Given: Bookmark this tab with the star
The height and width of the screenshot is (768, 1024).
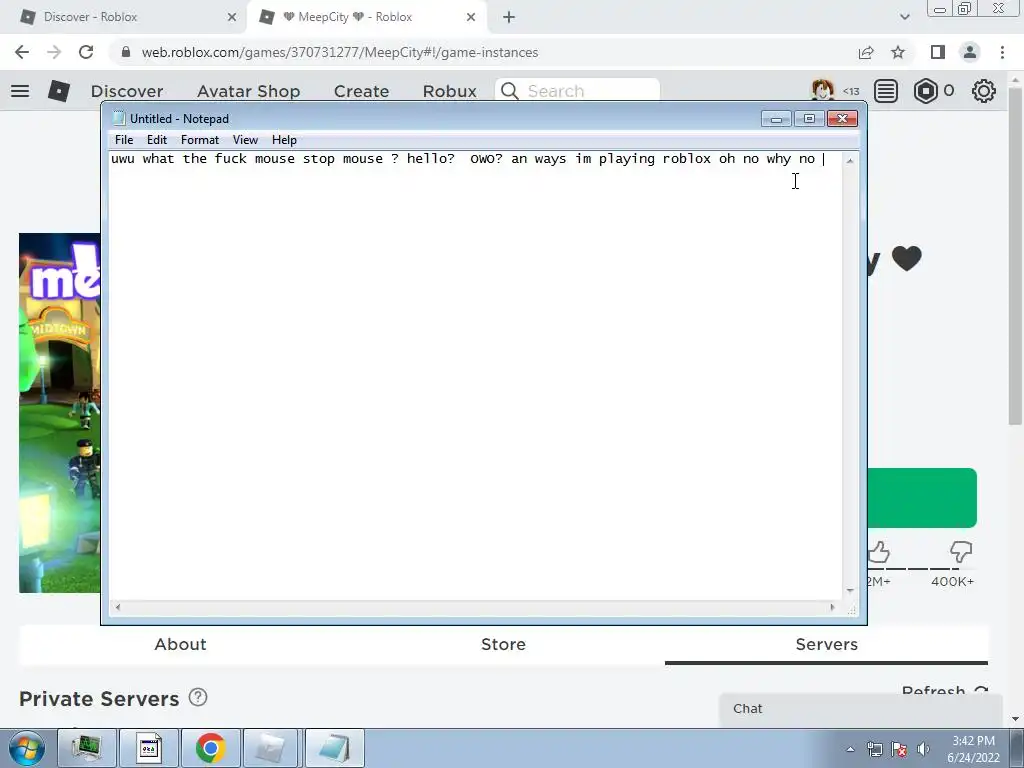Looking at the screenshot, I should (898, 52).
